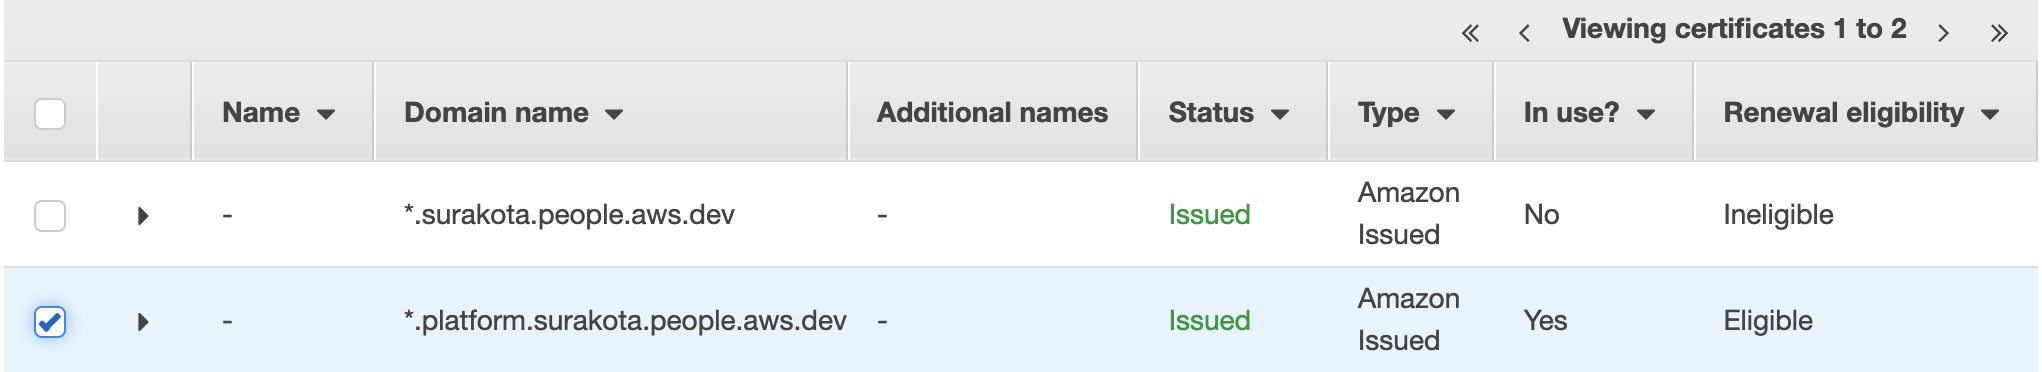The height and width of the screenshot is (372, 2042).
Task: Click the Additional names column header
Action: (x=992, y=113)
